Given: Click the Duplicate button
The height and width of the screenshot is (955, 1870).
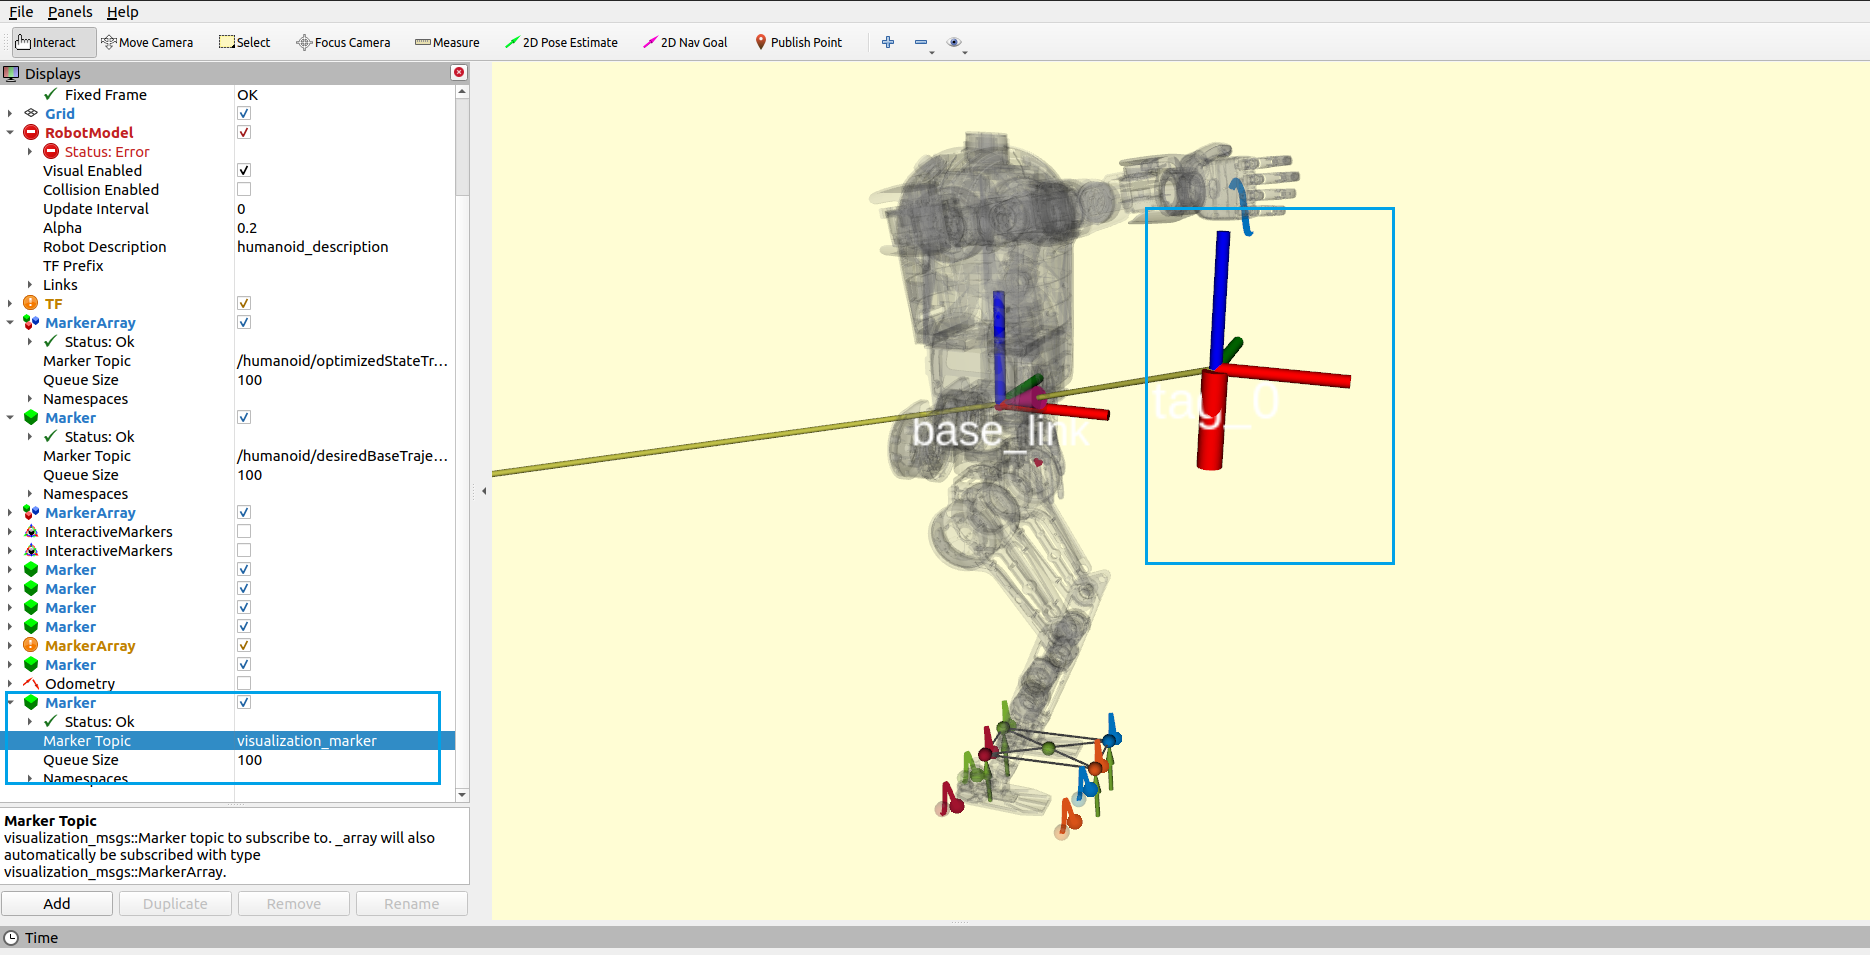Looking at the screenshot, I should click(175, 903).
